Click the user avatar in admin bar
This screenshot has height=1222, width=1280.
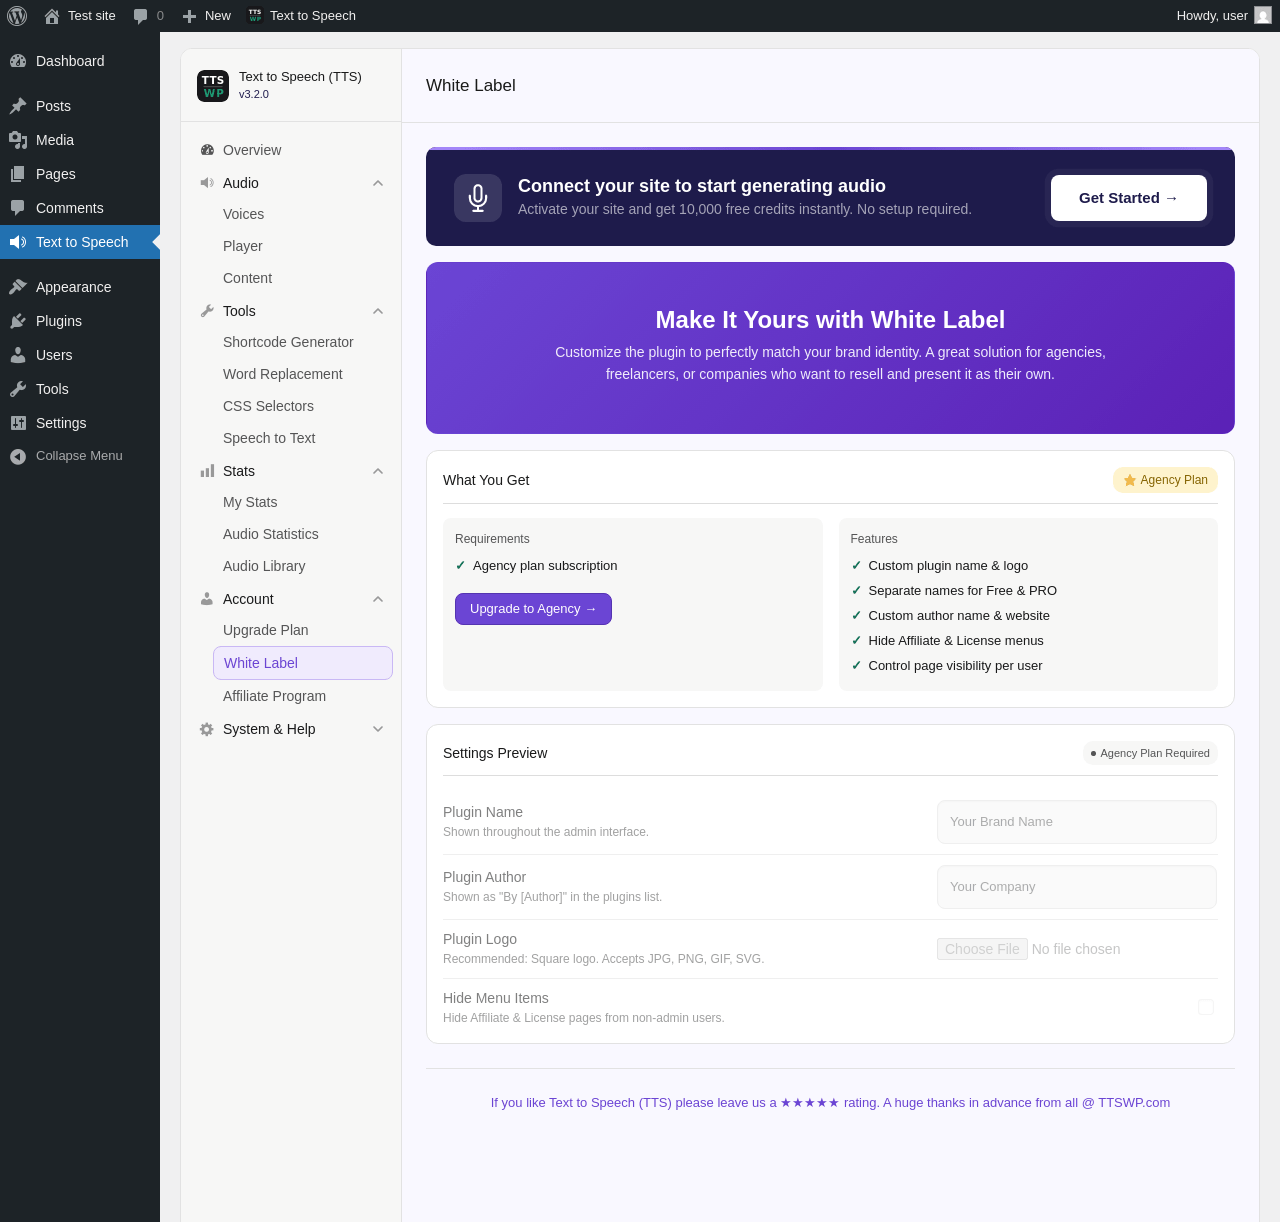[1263, 15]
